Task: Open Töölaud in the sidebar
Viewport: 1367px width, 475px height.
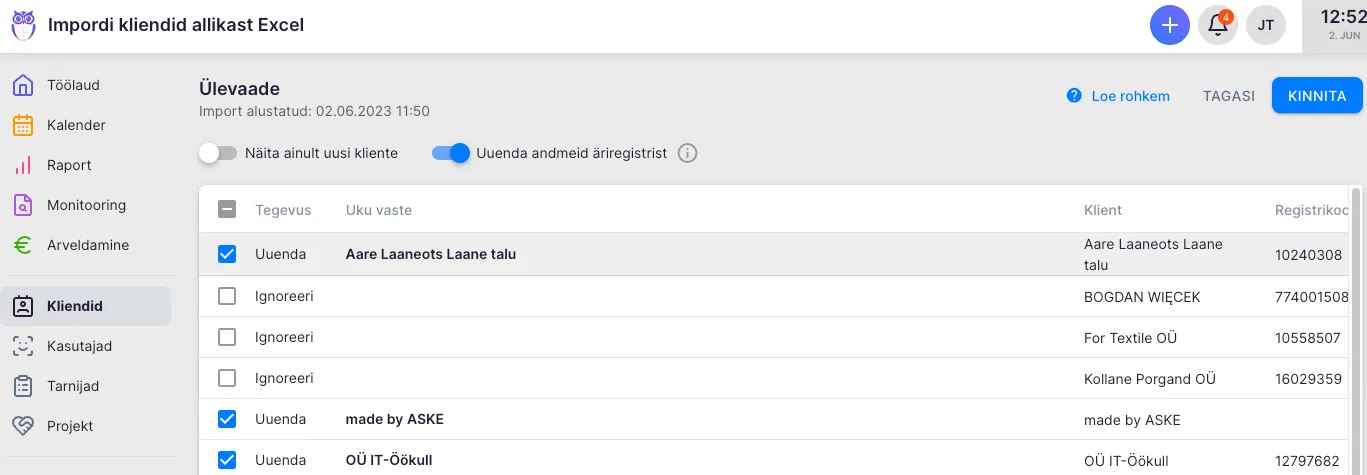Action: (x=72, y=85)
